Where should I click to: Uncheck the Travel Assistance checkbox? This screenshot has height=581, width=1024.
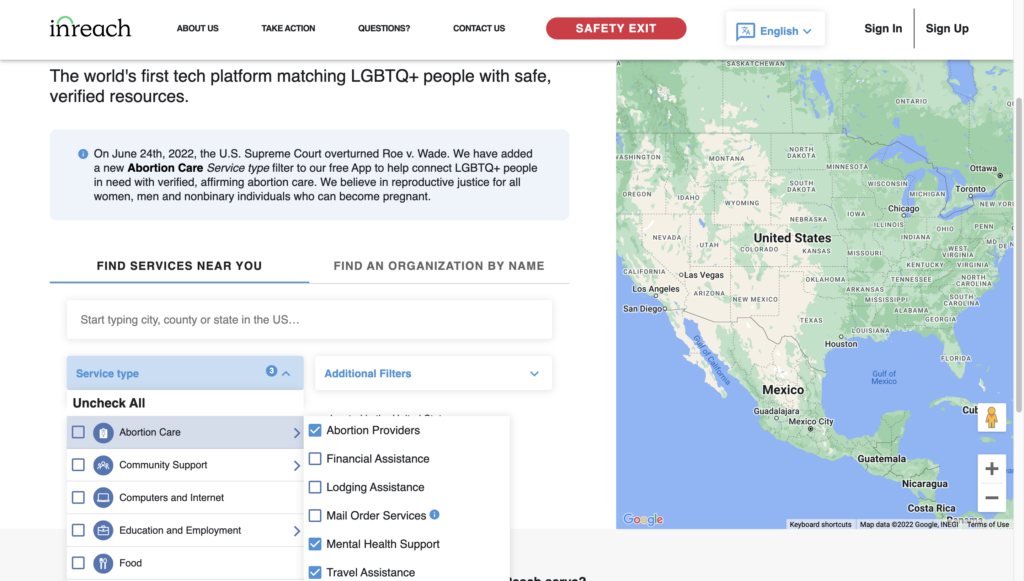pos(315,573)
